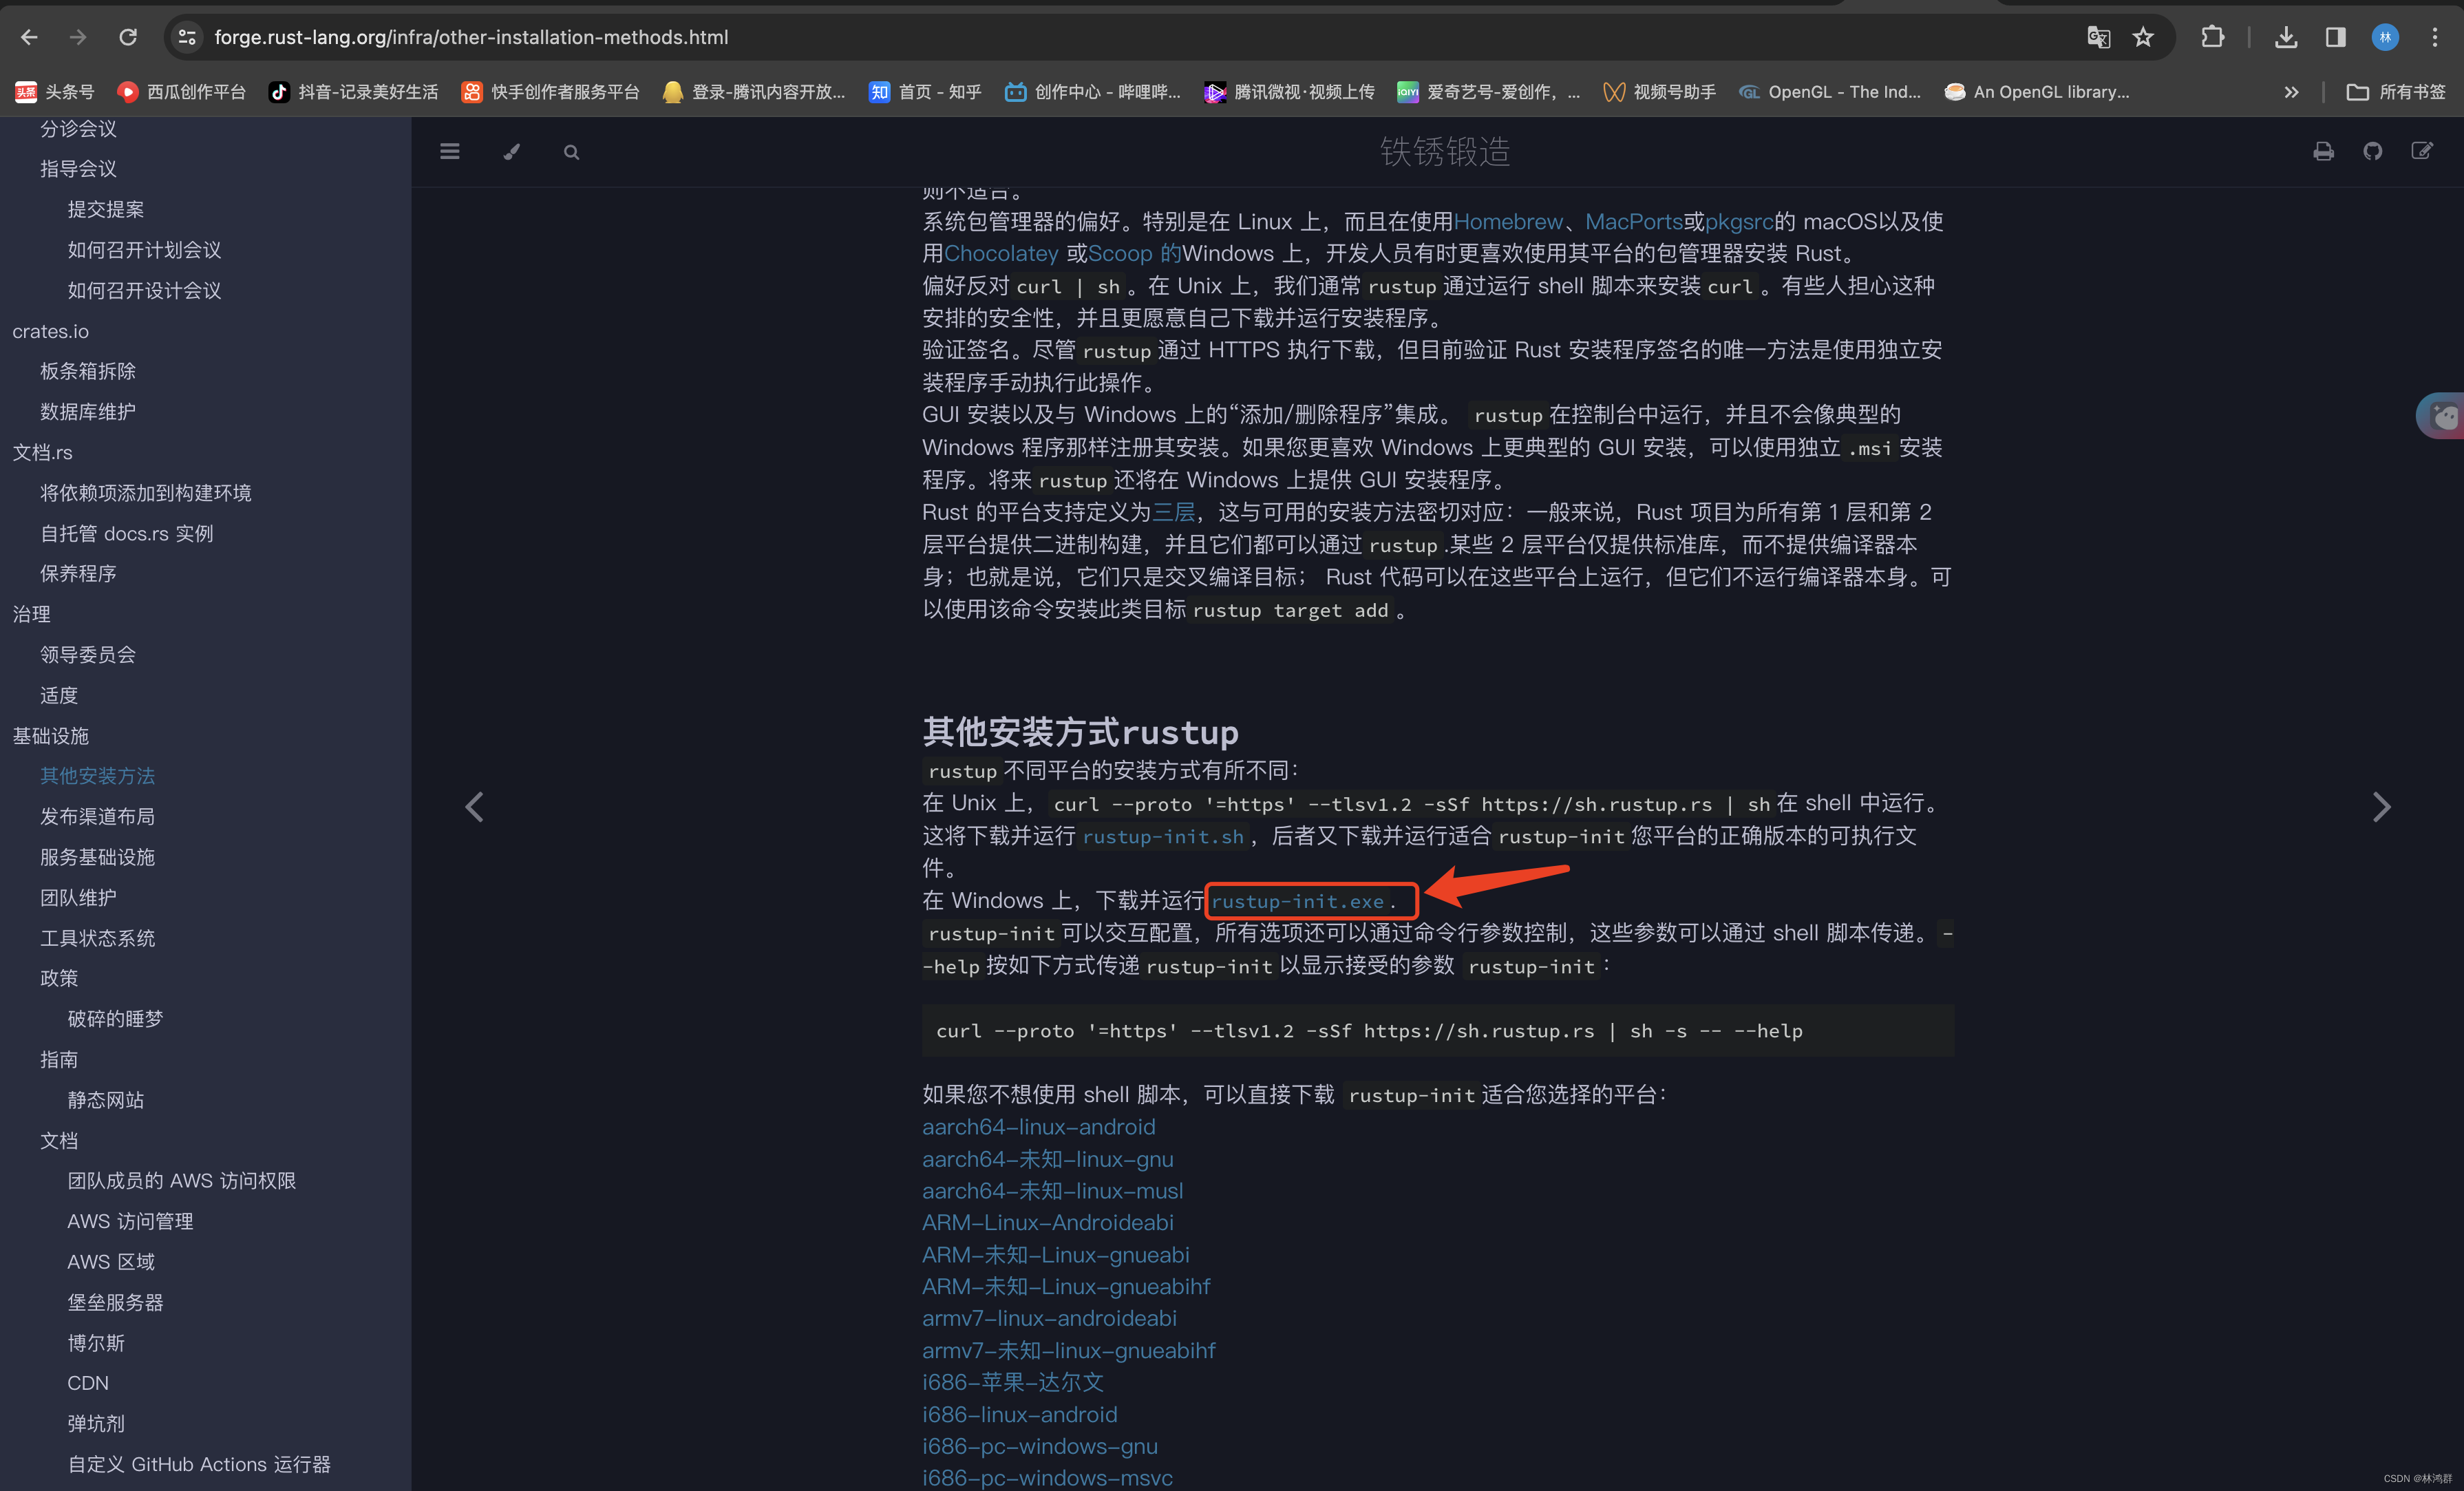Click the rustup-init.exe download link
Viewport: 2464px width, 1491px height.
1297,901
